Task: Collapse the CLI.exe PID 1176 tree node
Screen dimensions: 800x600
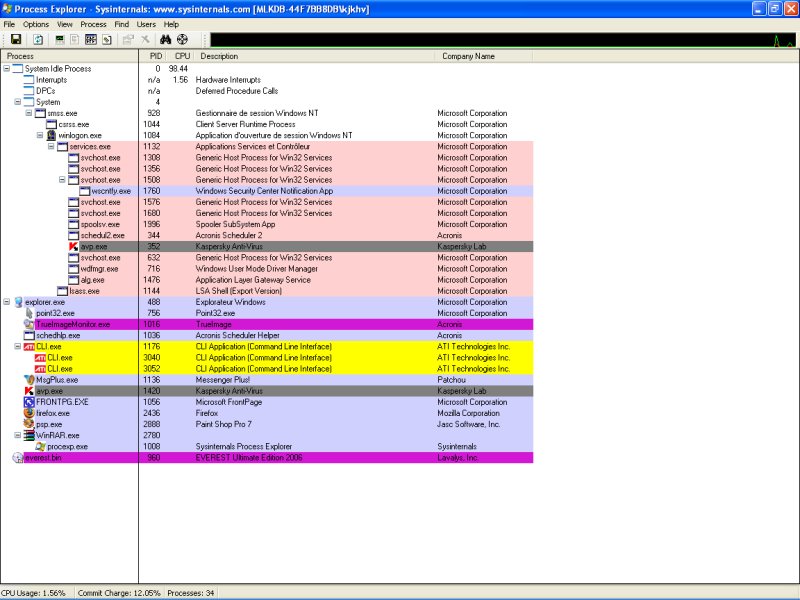Action: point(18,346)
